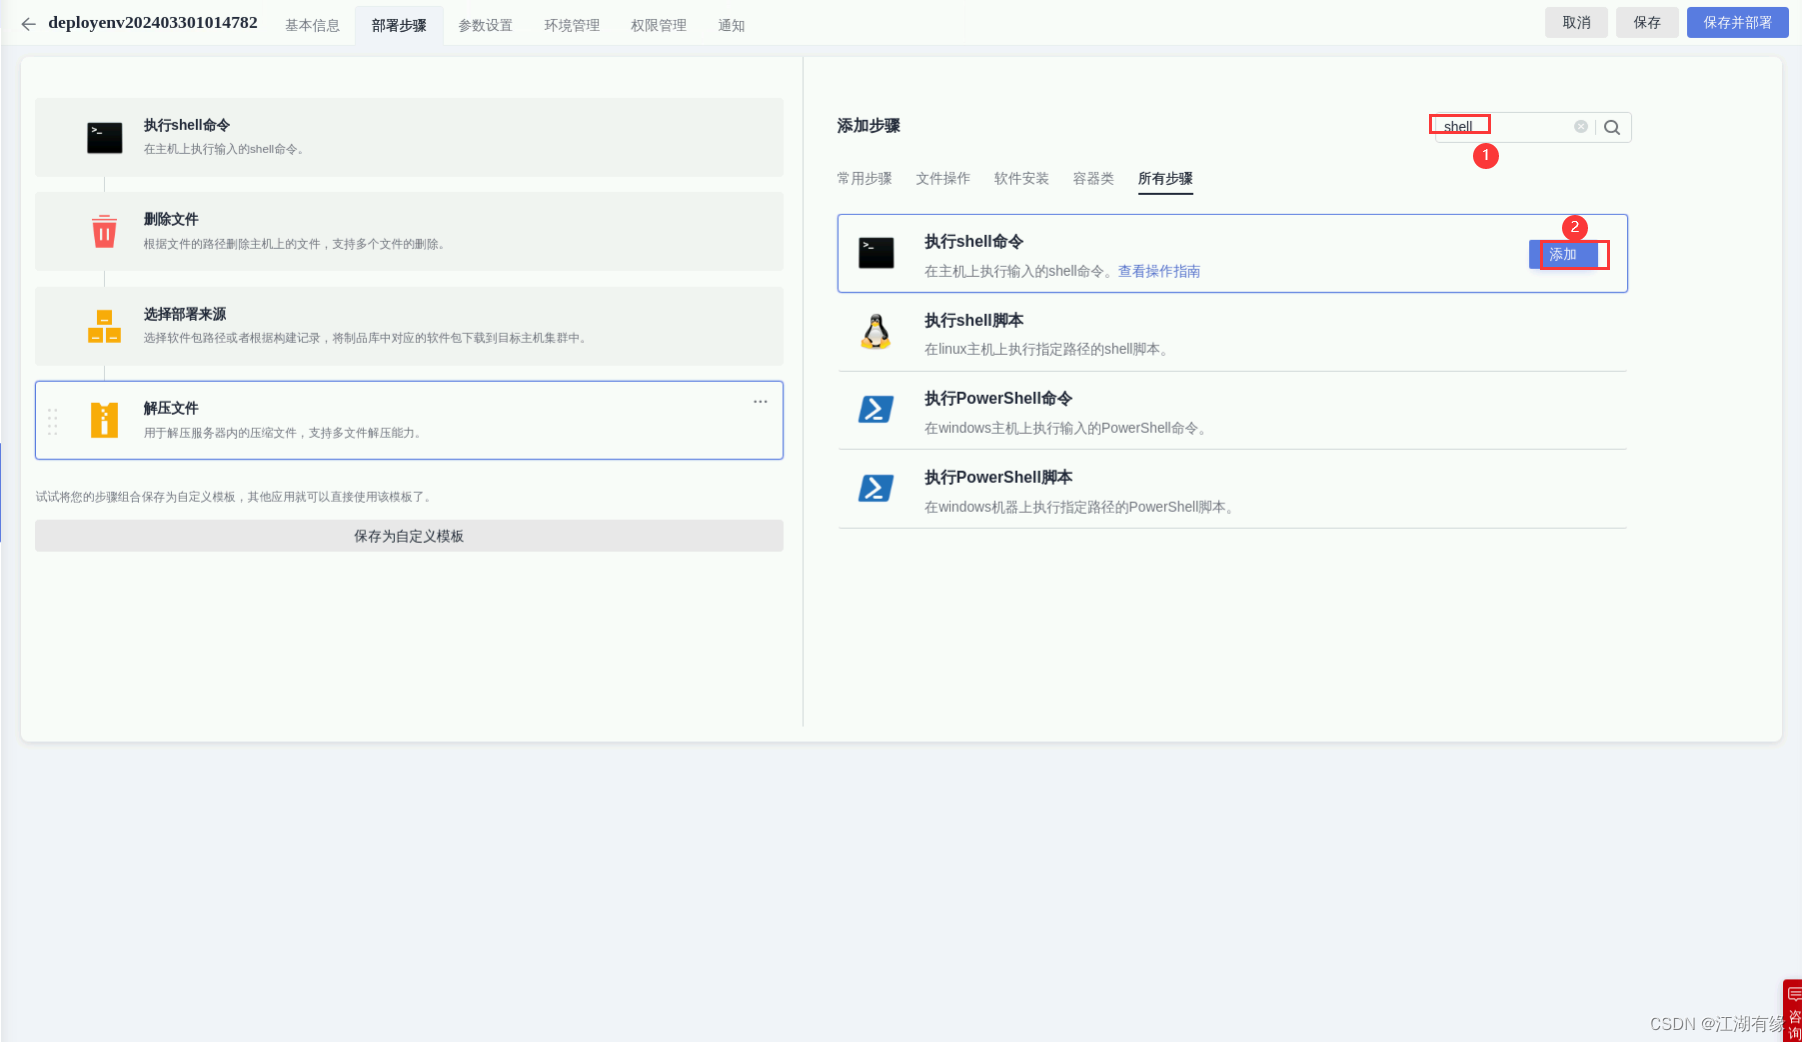The image size is (1802, 1042).
Task: Click the 解压文件 step title
Action: (171, 408)
